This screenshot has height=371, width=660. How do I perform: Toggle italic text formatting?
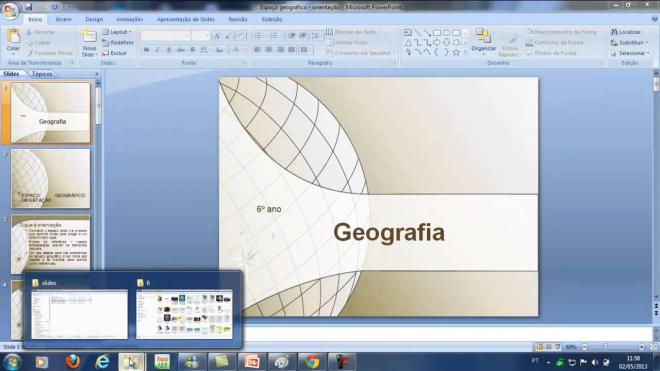pos(157,50)
